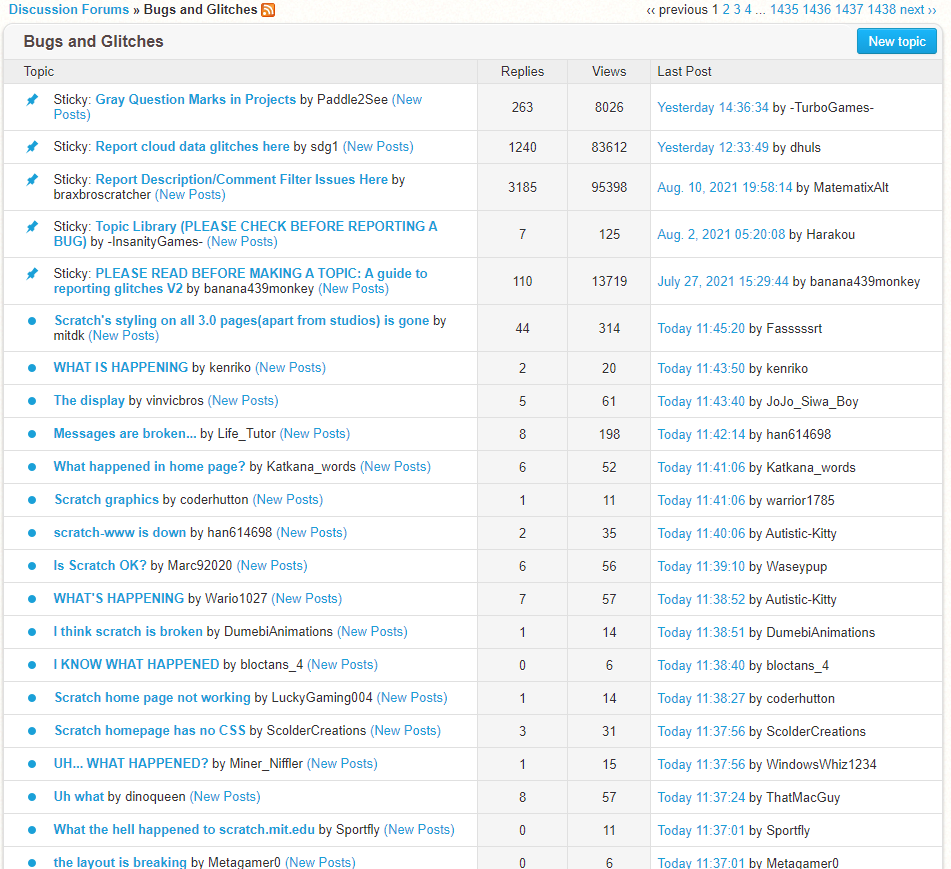Click the pin icon beside Report cloud data glitches
The width and height of the screenshot is (951, 869).
point(32,146)
